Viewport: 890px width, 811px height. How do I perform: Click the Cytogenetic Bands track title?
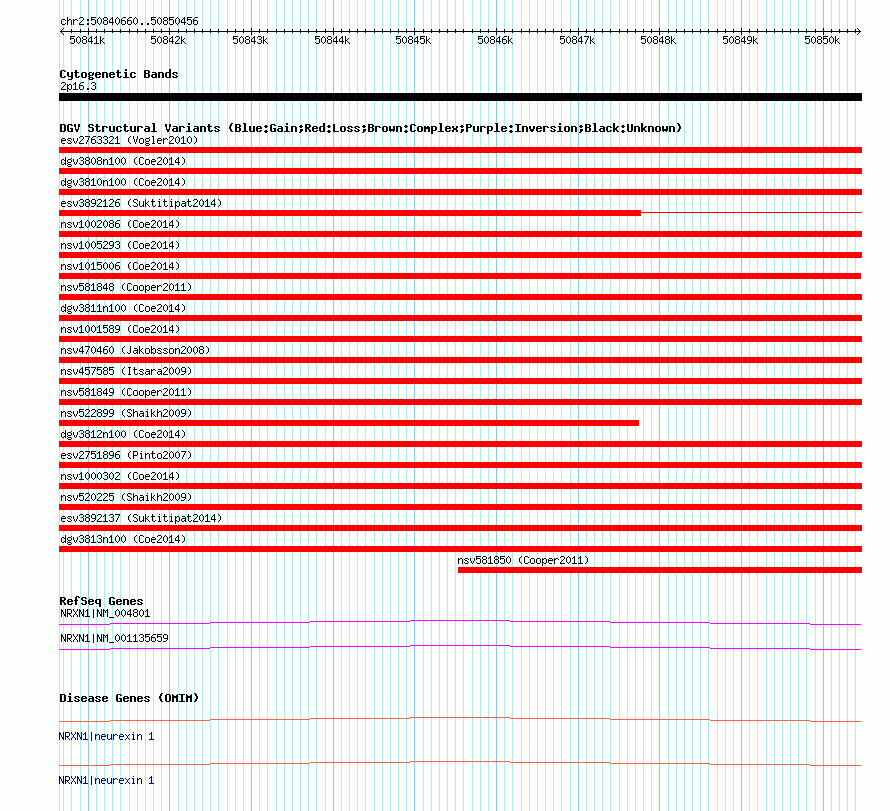(119, 74)
